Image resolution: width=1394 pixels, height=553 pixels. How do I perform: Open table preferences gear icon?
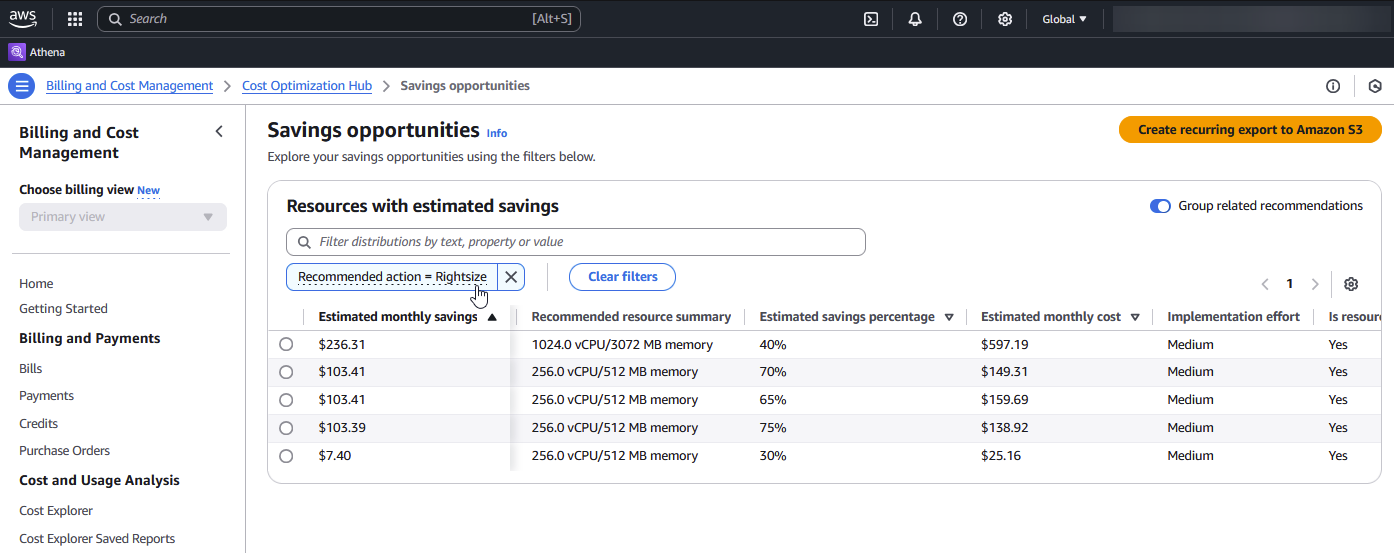(1351, 284)
